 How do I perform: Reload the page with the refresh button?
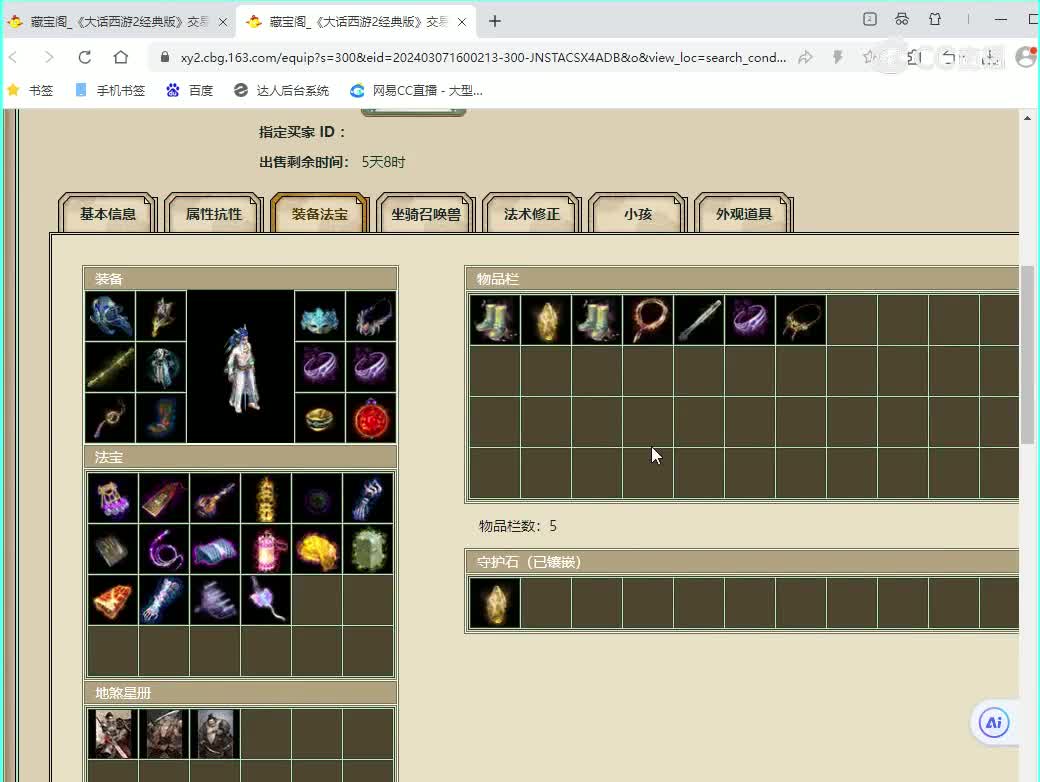pos(84,58)
